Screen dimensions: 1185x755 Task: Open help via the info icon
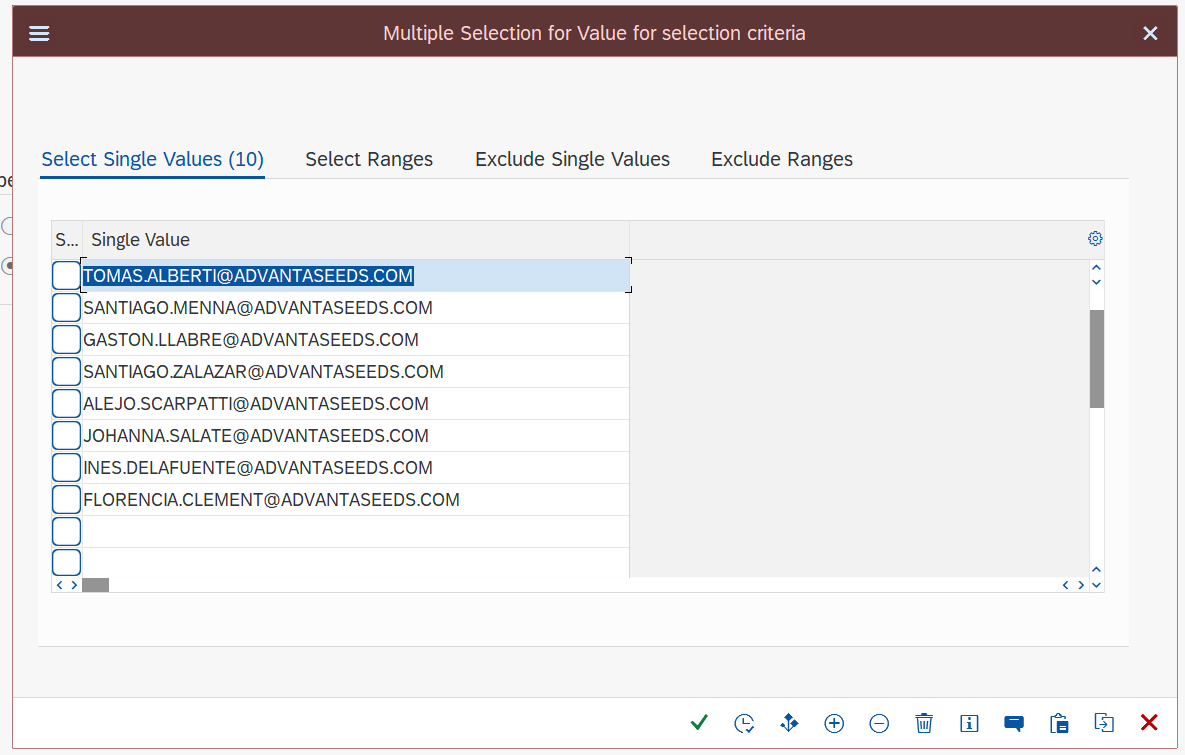point(969,723)
